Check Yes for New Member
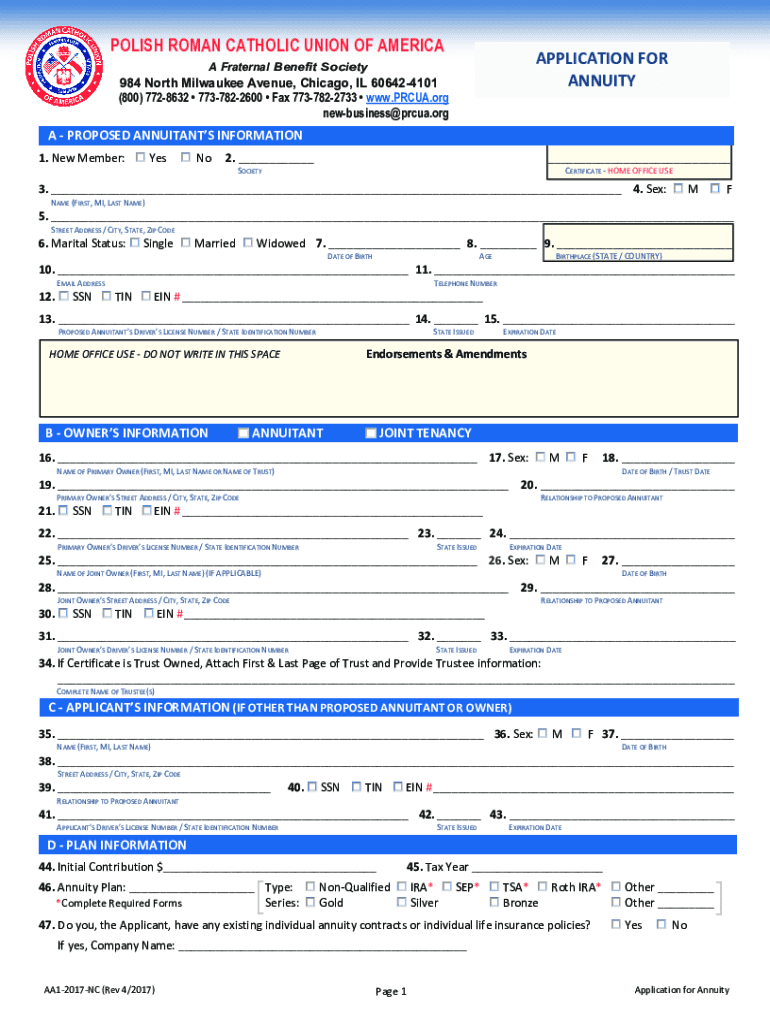 [x=140, y=158]
